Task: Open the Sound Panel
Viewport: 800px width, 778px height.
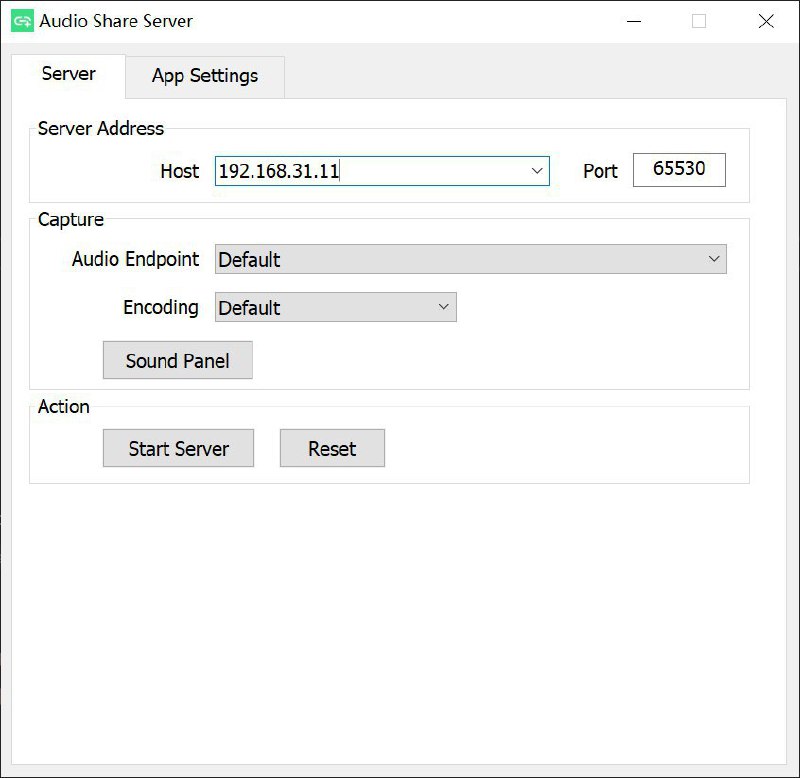Action: pos(177,361)
